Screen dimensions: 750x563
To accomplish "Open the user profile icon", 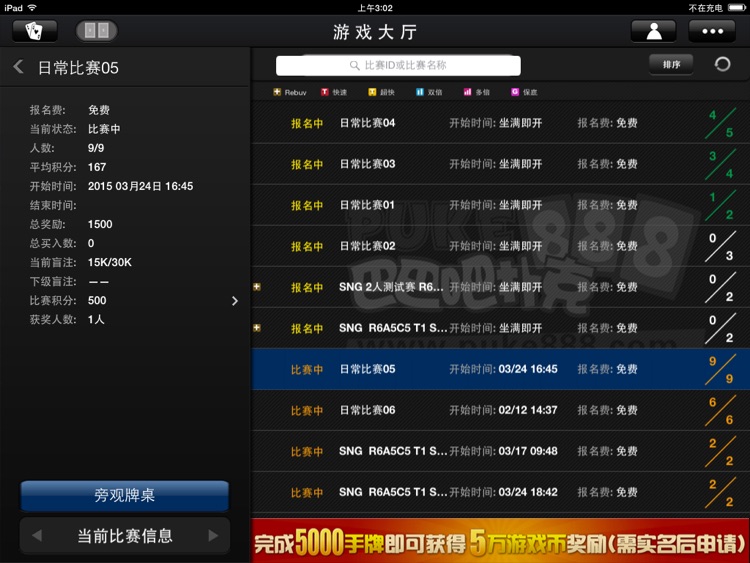I will 653,31.
